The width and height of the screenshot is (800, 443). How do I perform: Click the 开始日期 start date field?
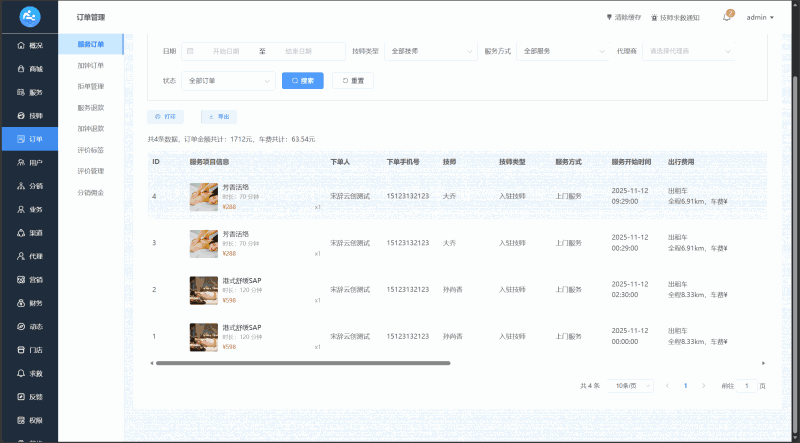[x=226, y=51]
